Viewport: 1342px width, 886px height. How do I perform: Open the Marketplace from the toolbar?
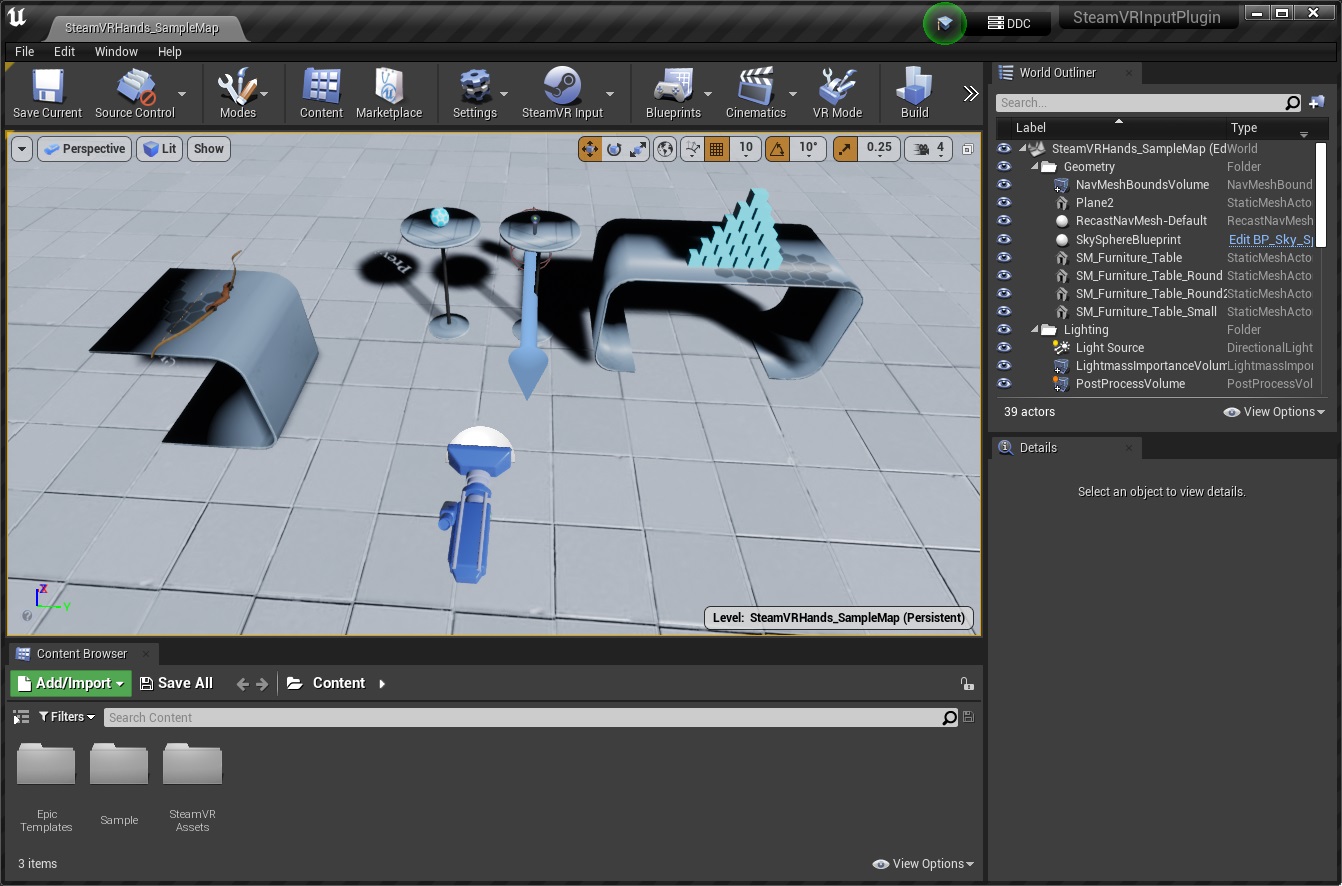388,88
